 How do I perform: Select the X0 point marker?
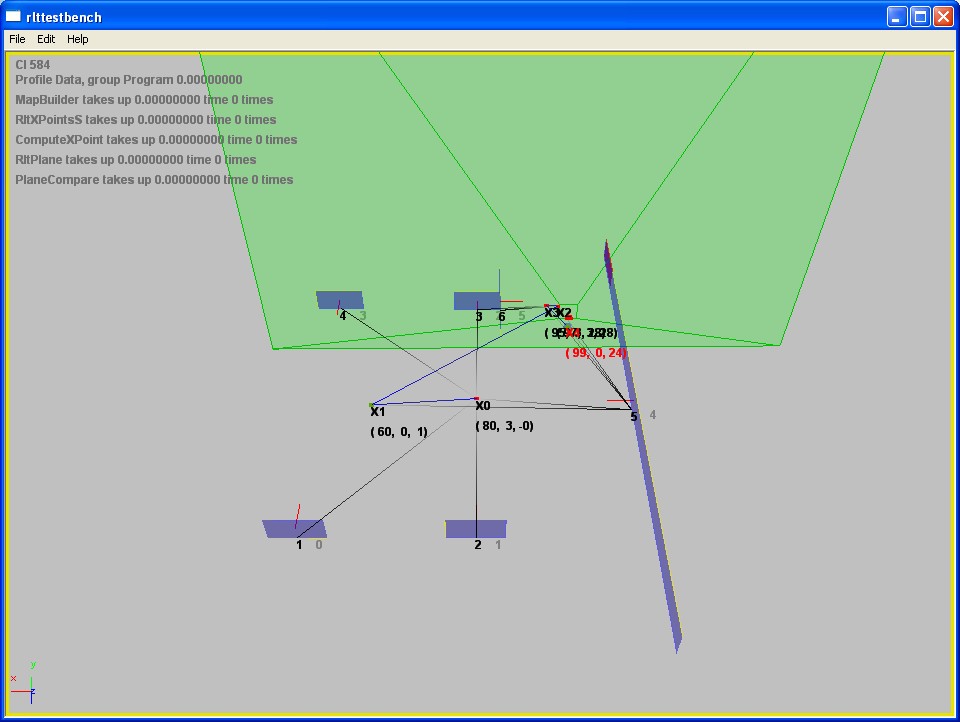click(x=477, y=399)
